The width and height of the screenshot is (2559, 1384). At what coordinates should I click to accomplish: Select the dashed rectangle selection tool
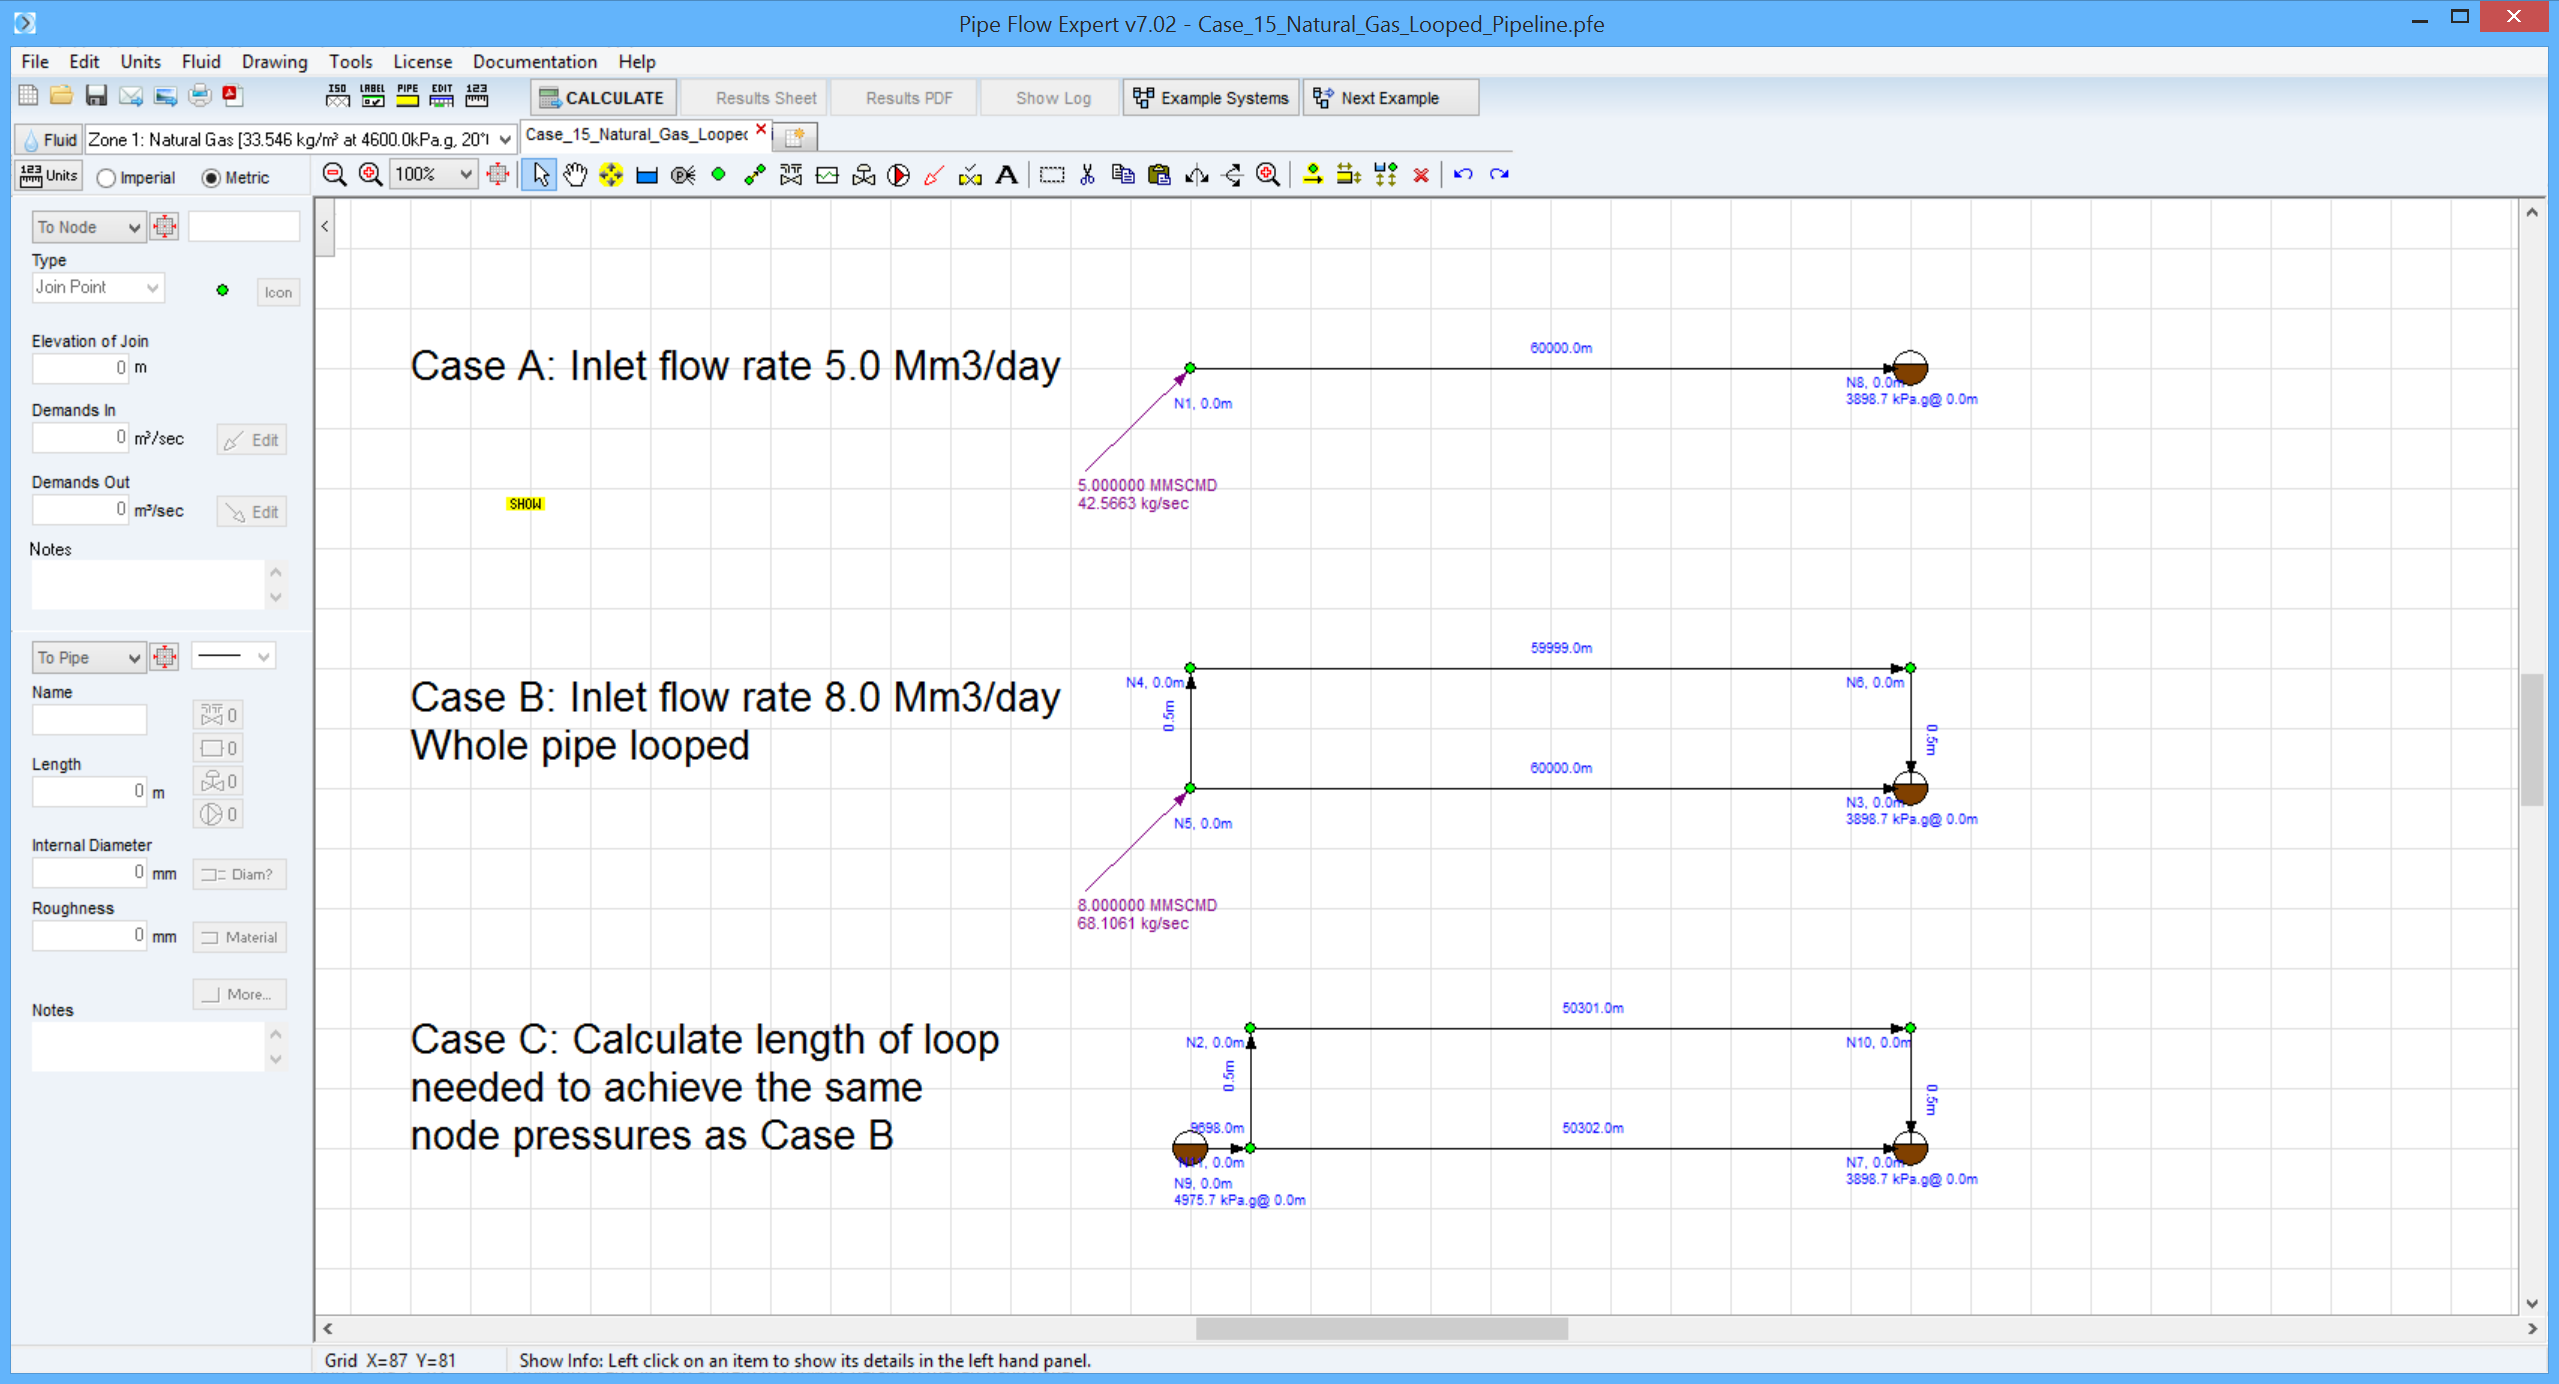1052,175
